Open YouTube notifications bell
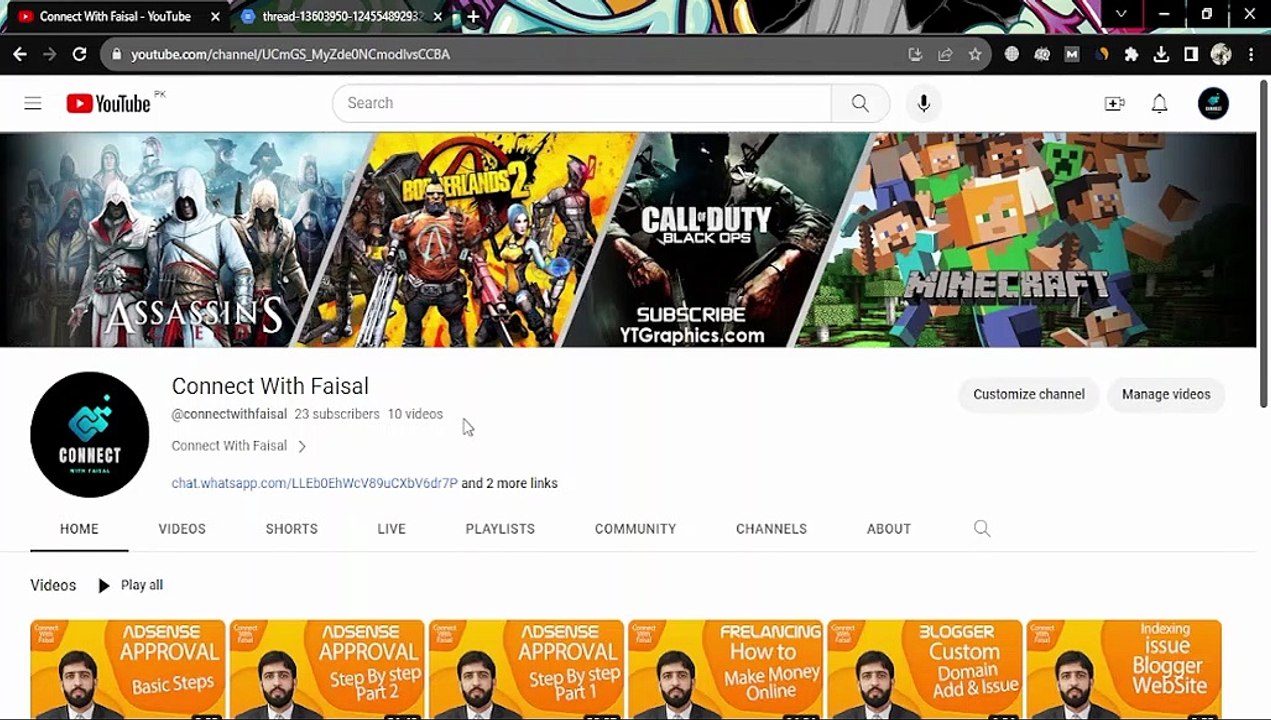 tap(1159, 104)
